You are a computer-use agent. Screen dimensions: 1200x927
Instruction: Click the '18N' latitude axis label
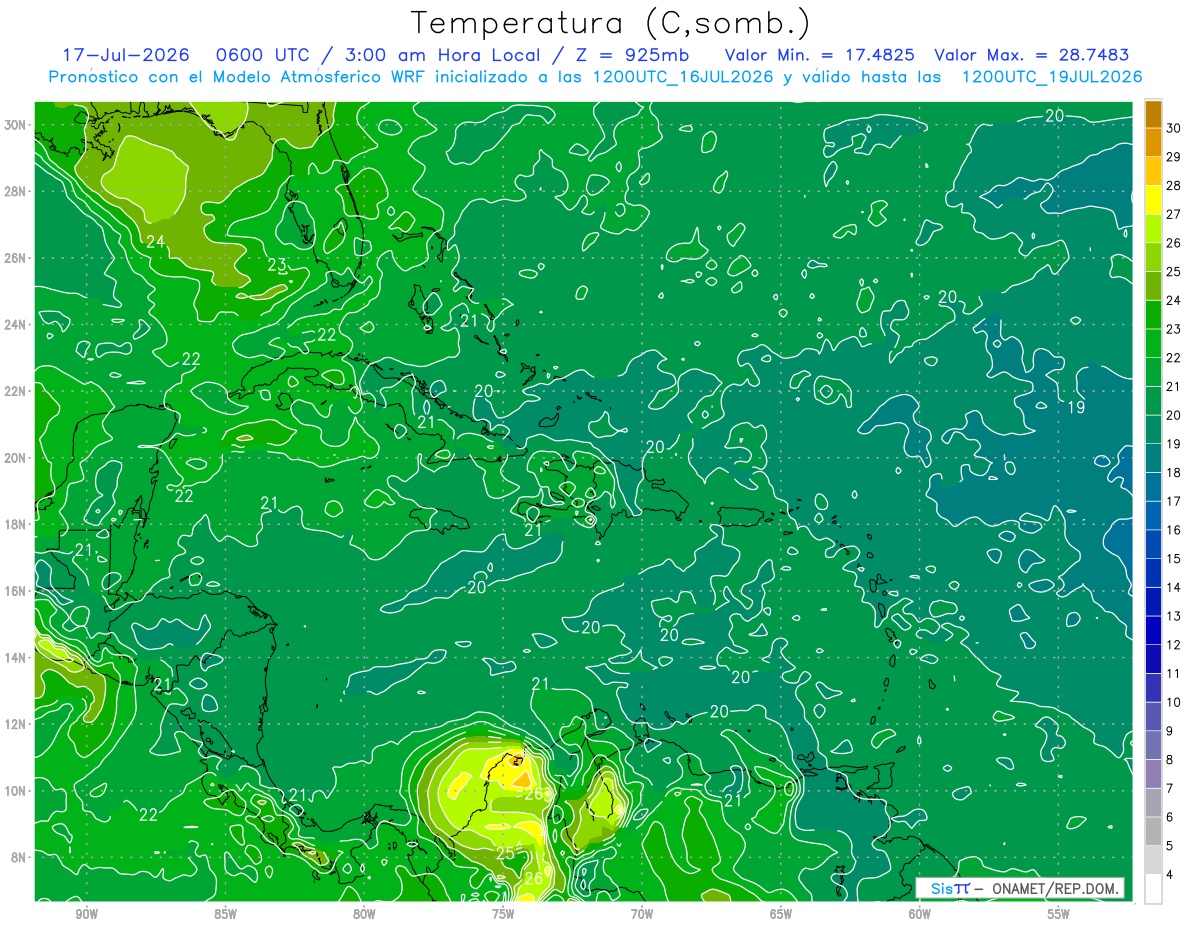[x=15, y=524]
